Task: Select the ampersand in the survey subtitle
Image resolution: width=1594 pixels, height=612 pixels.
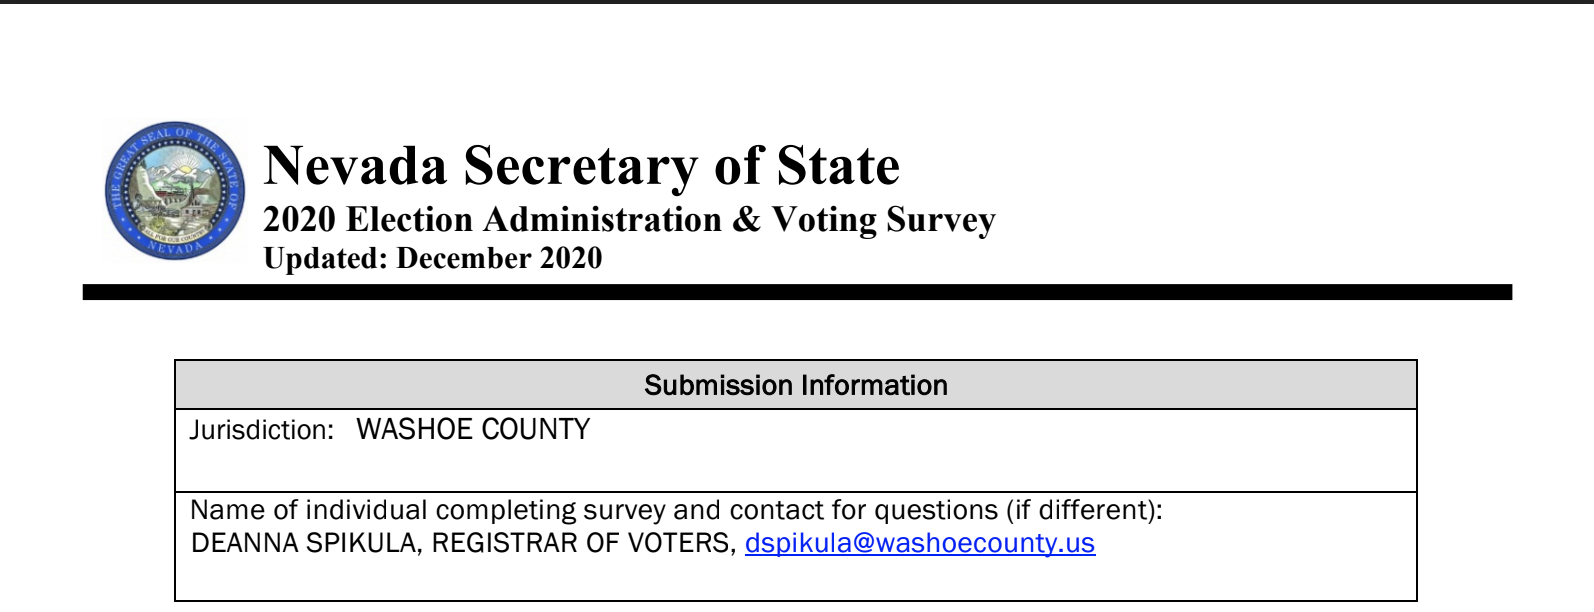Action: (x=747, y=219)
